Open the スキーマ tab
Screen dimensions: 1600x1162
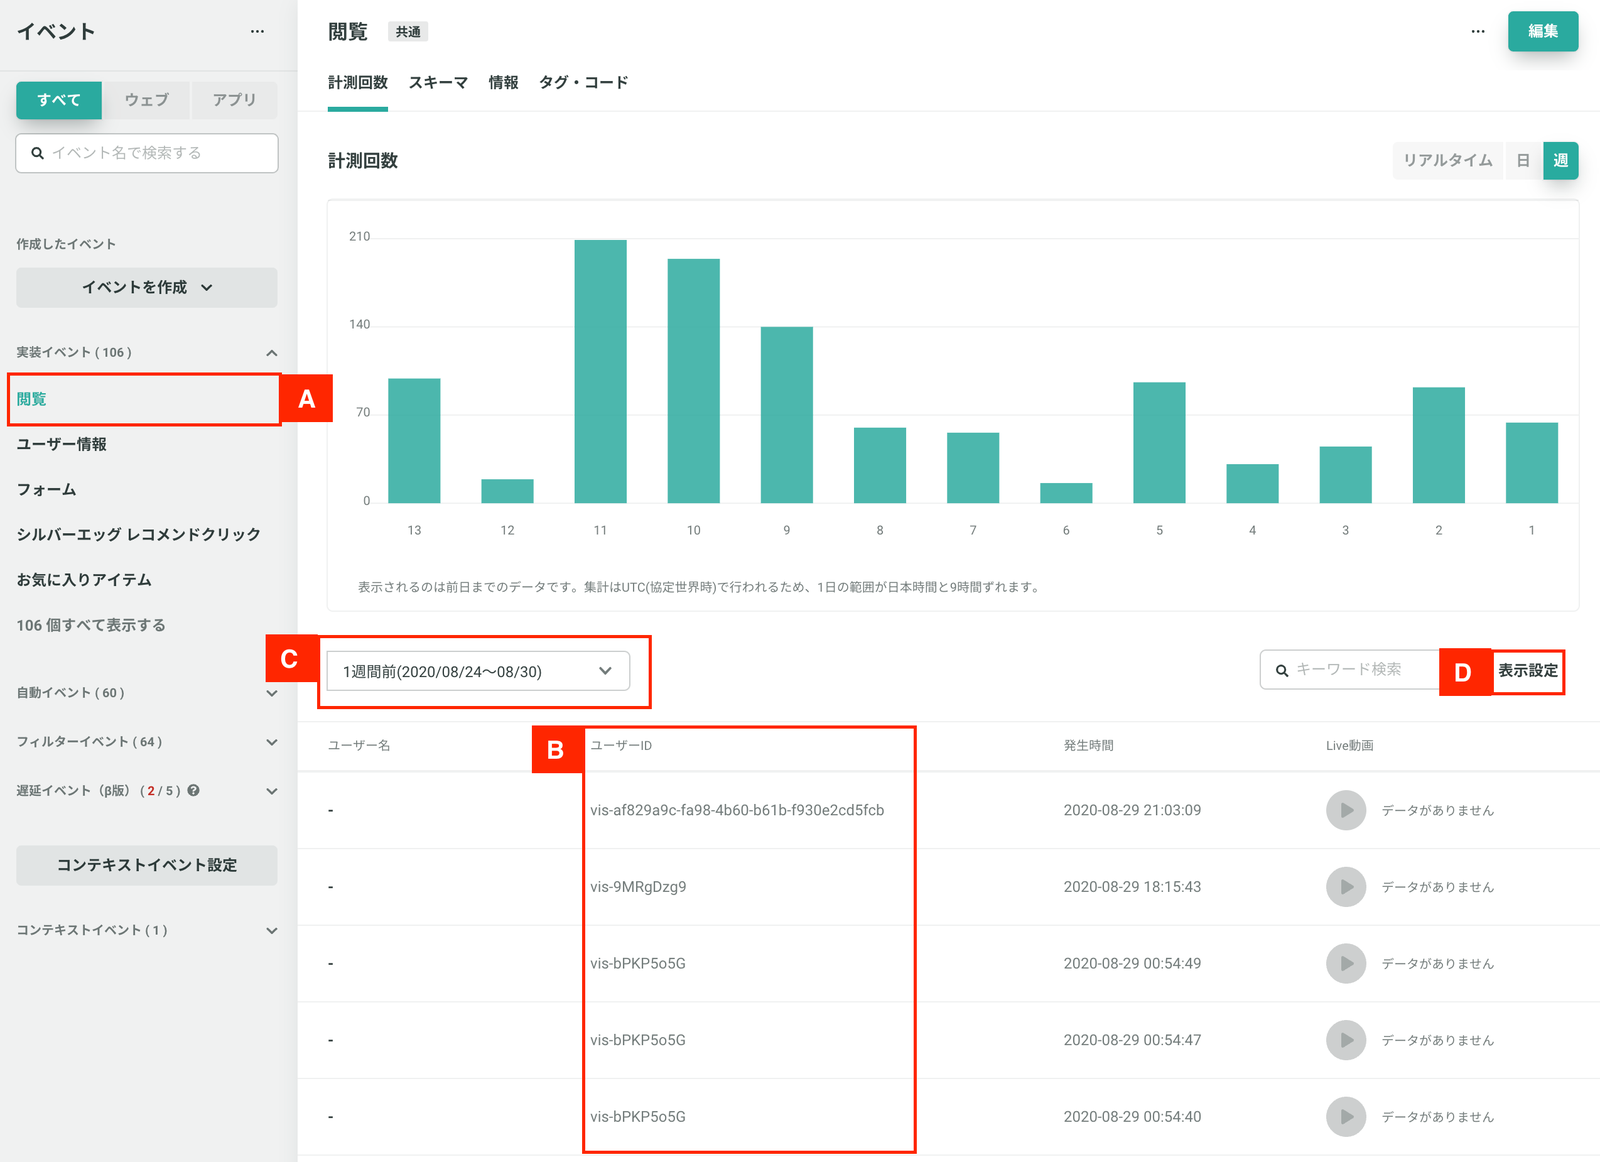438,83
